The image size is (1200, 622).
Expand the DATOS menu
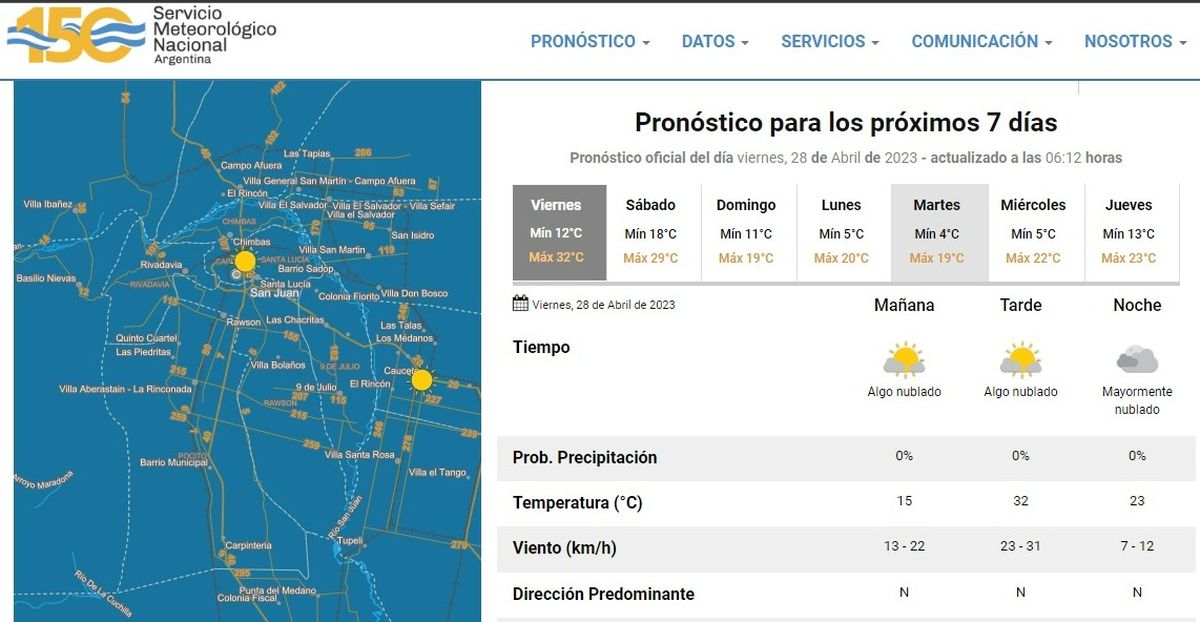pyautogui.click(x=715, y=41)
